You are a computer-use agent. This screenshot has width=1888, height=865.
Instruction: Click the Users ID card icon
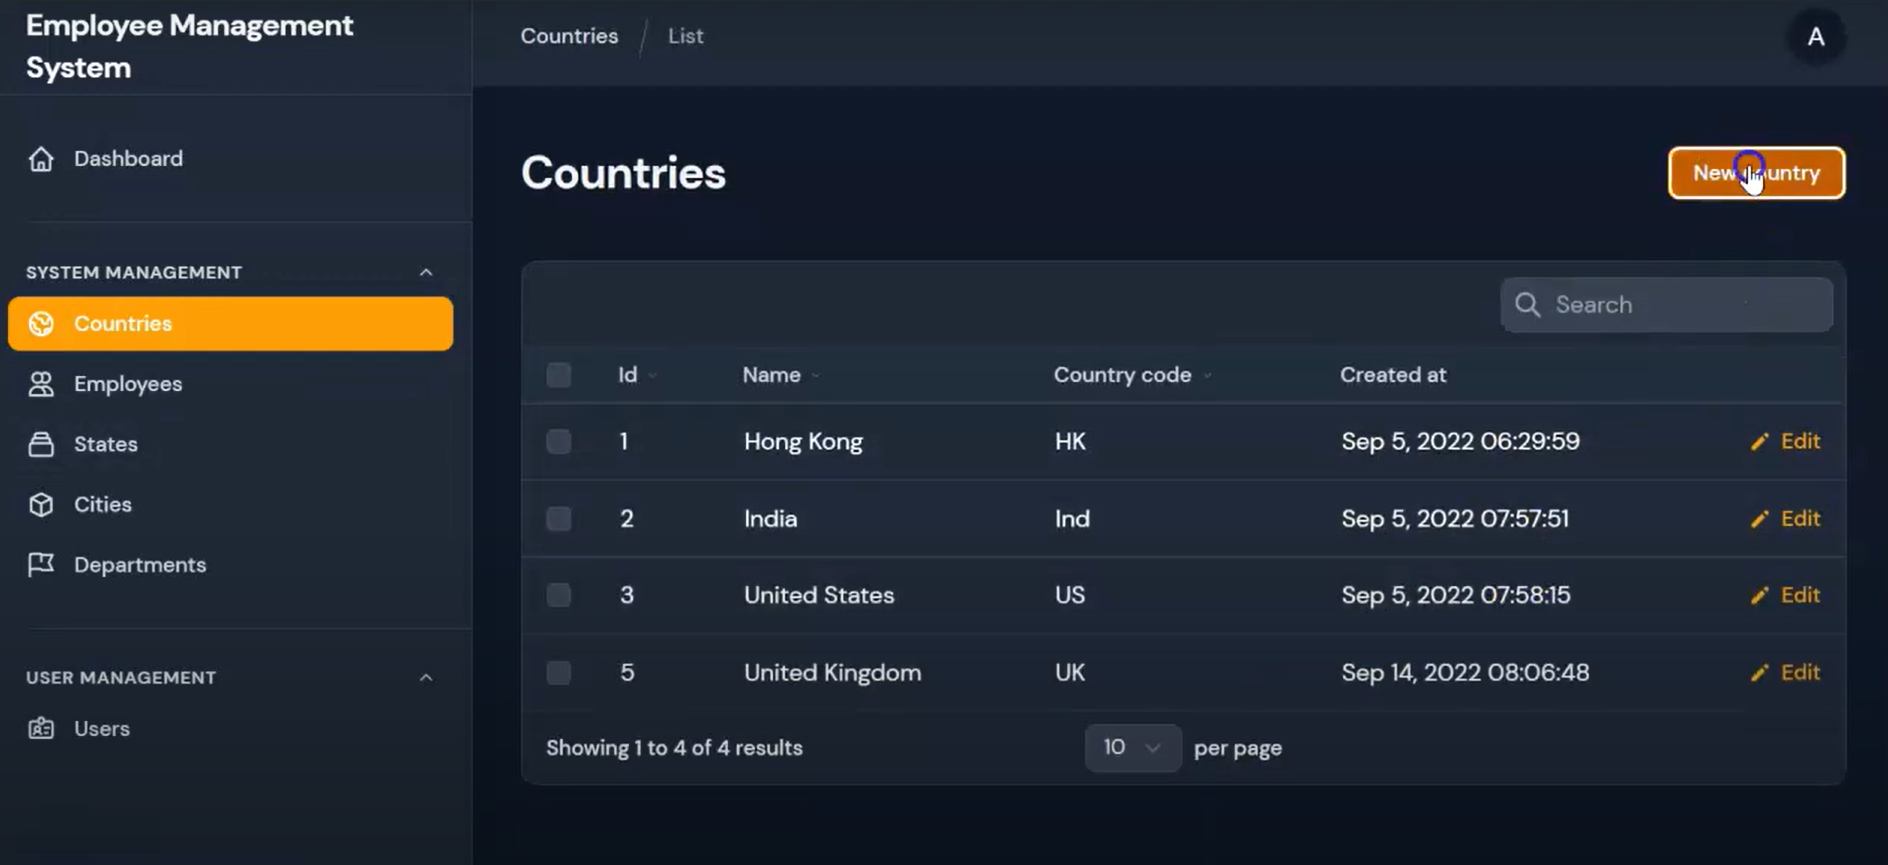(x=41, y=729)
